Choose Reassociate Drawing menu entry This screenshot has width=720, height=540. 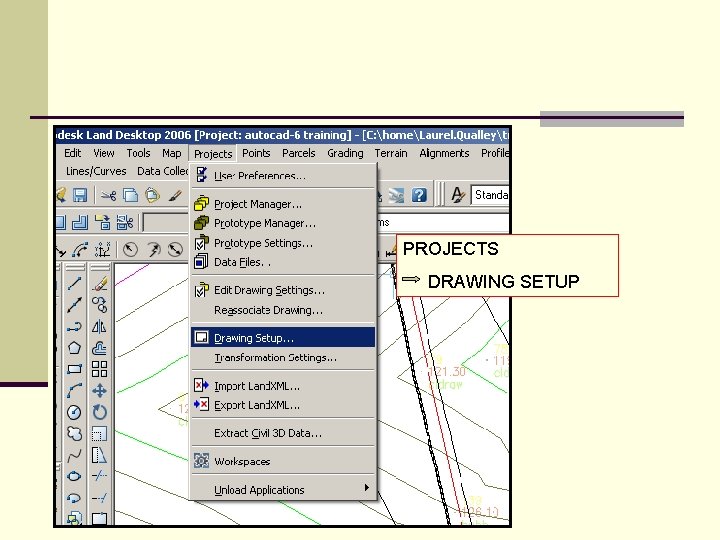tap(283, 310)
